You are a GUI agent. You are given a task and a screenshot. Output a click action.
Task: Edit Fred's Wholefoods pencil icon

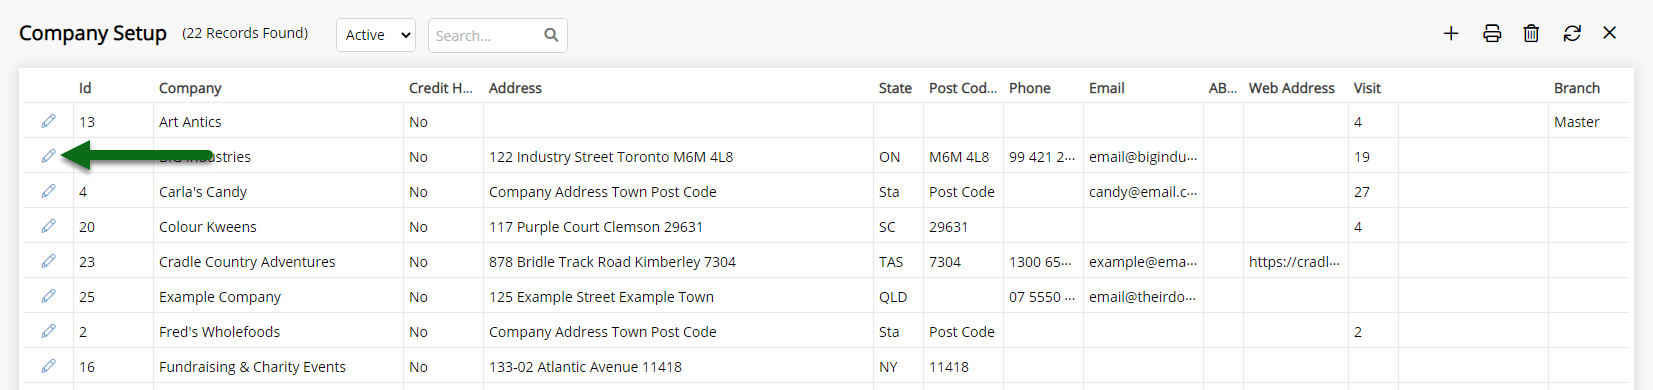[48, 331]
